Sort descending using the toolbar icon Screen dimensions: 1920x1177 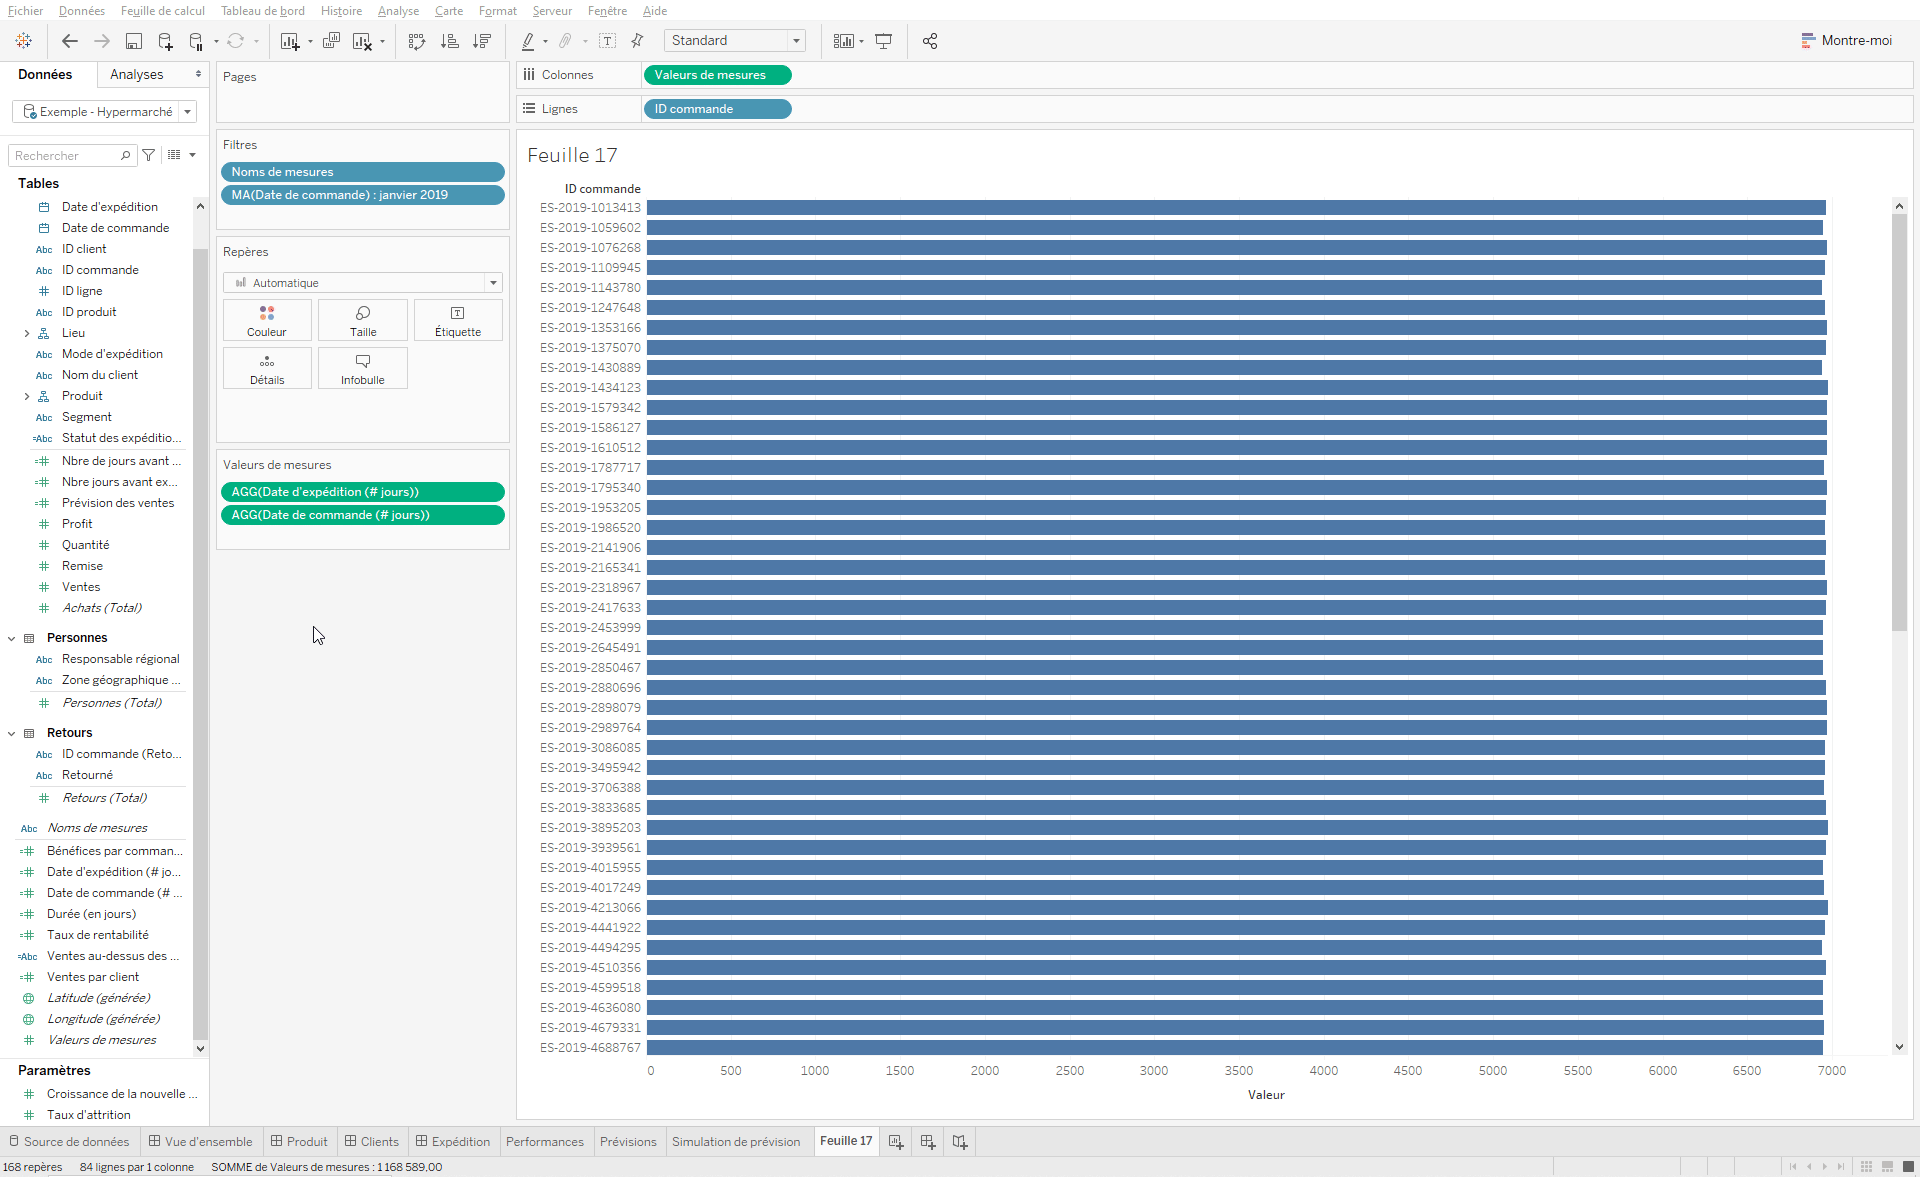pyautogui.click(x=482, y=41)
